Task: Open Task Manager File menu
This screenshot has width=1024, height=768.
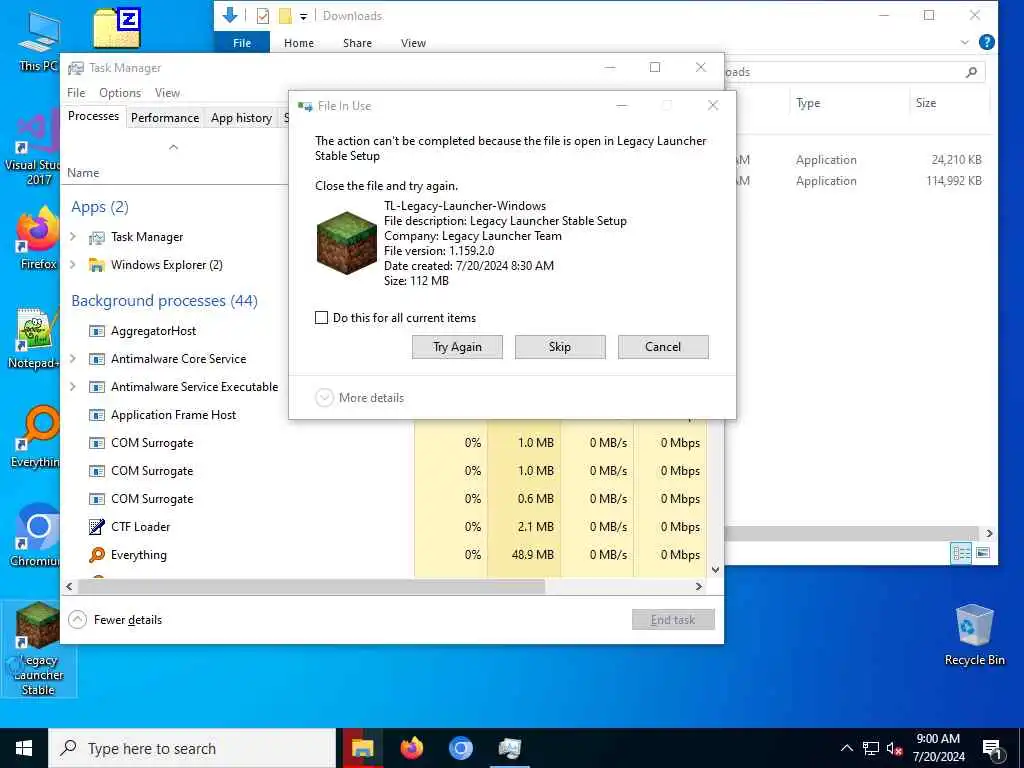Action: (x=76, y=93)
